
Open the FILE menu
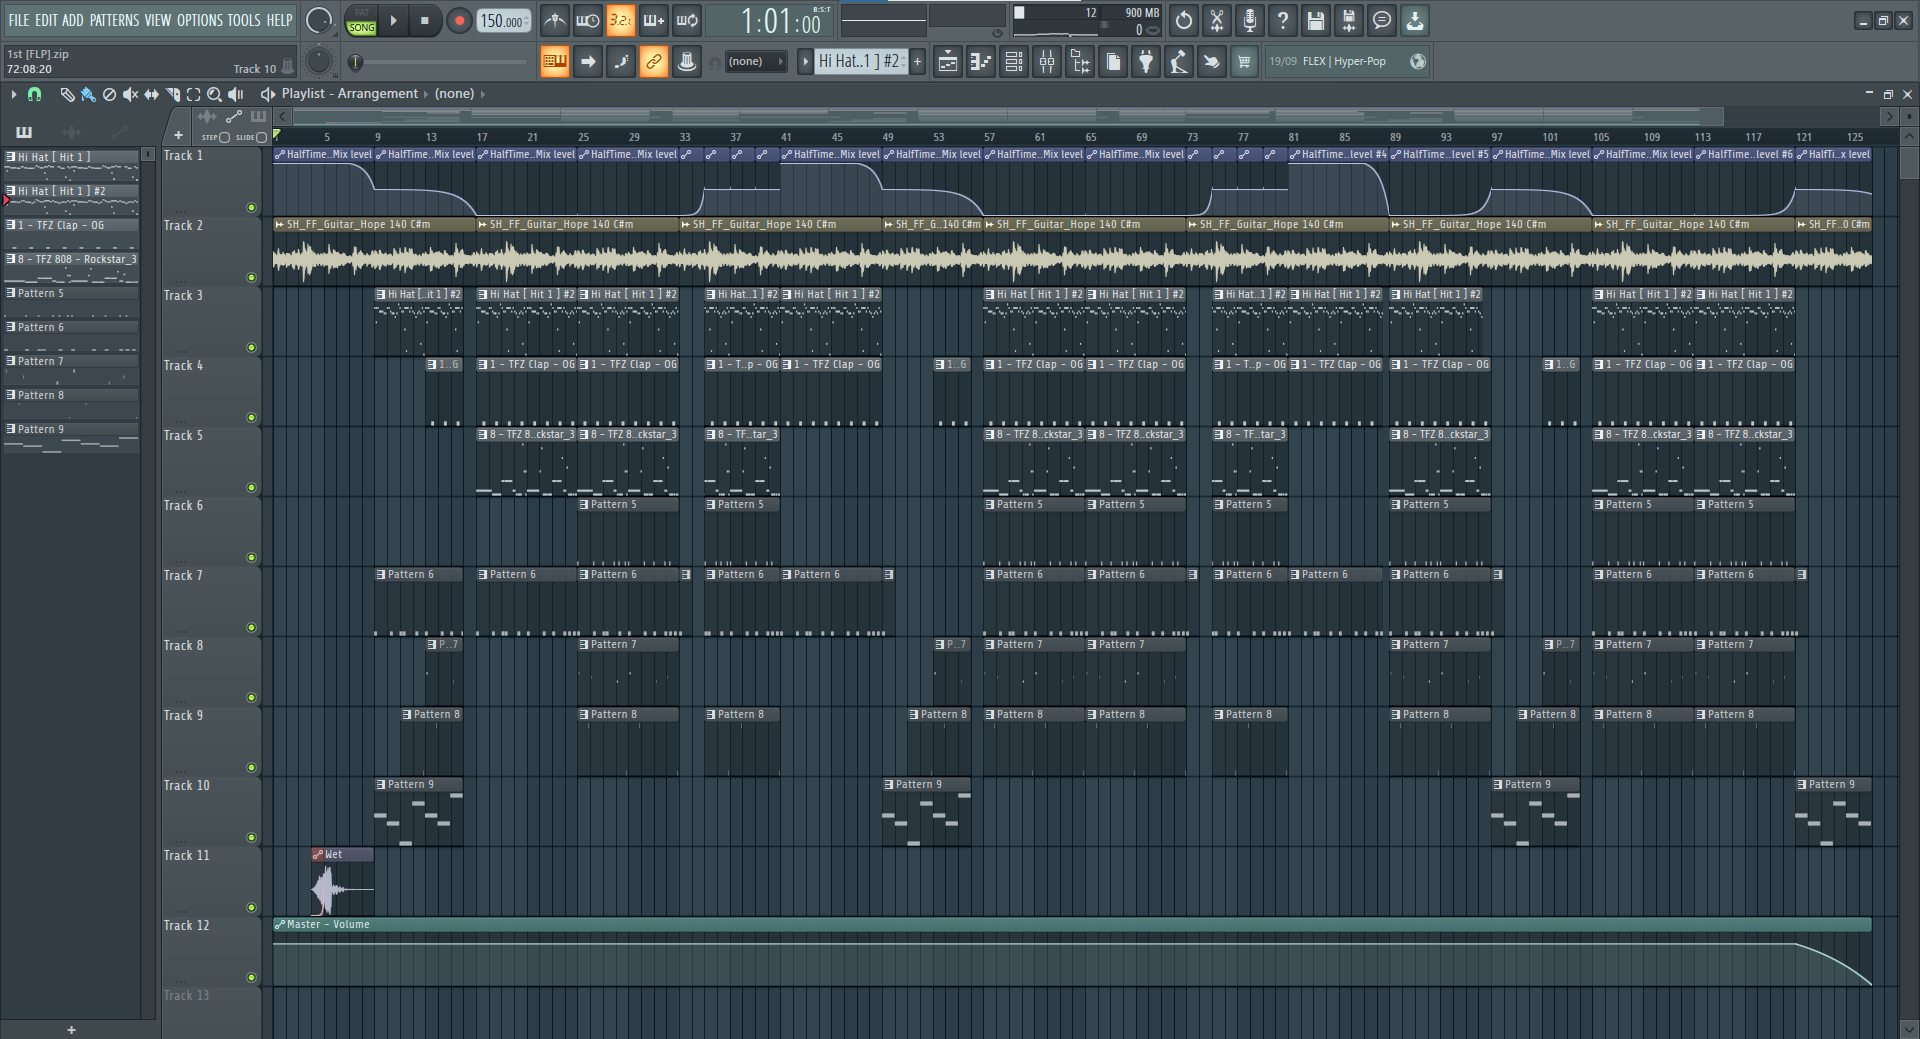pyautogui.click(x=19, y=20)
